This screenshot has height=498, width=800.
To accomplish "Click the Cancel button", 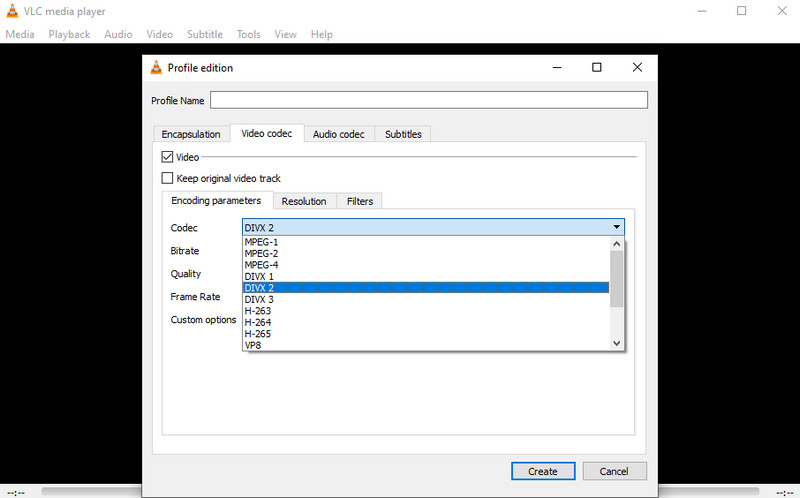I will (x=613, y=471).
